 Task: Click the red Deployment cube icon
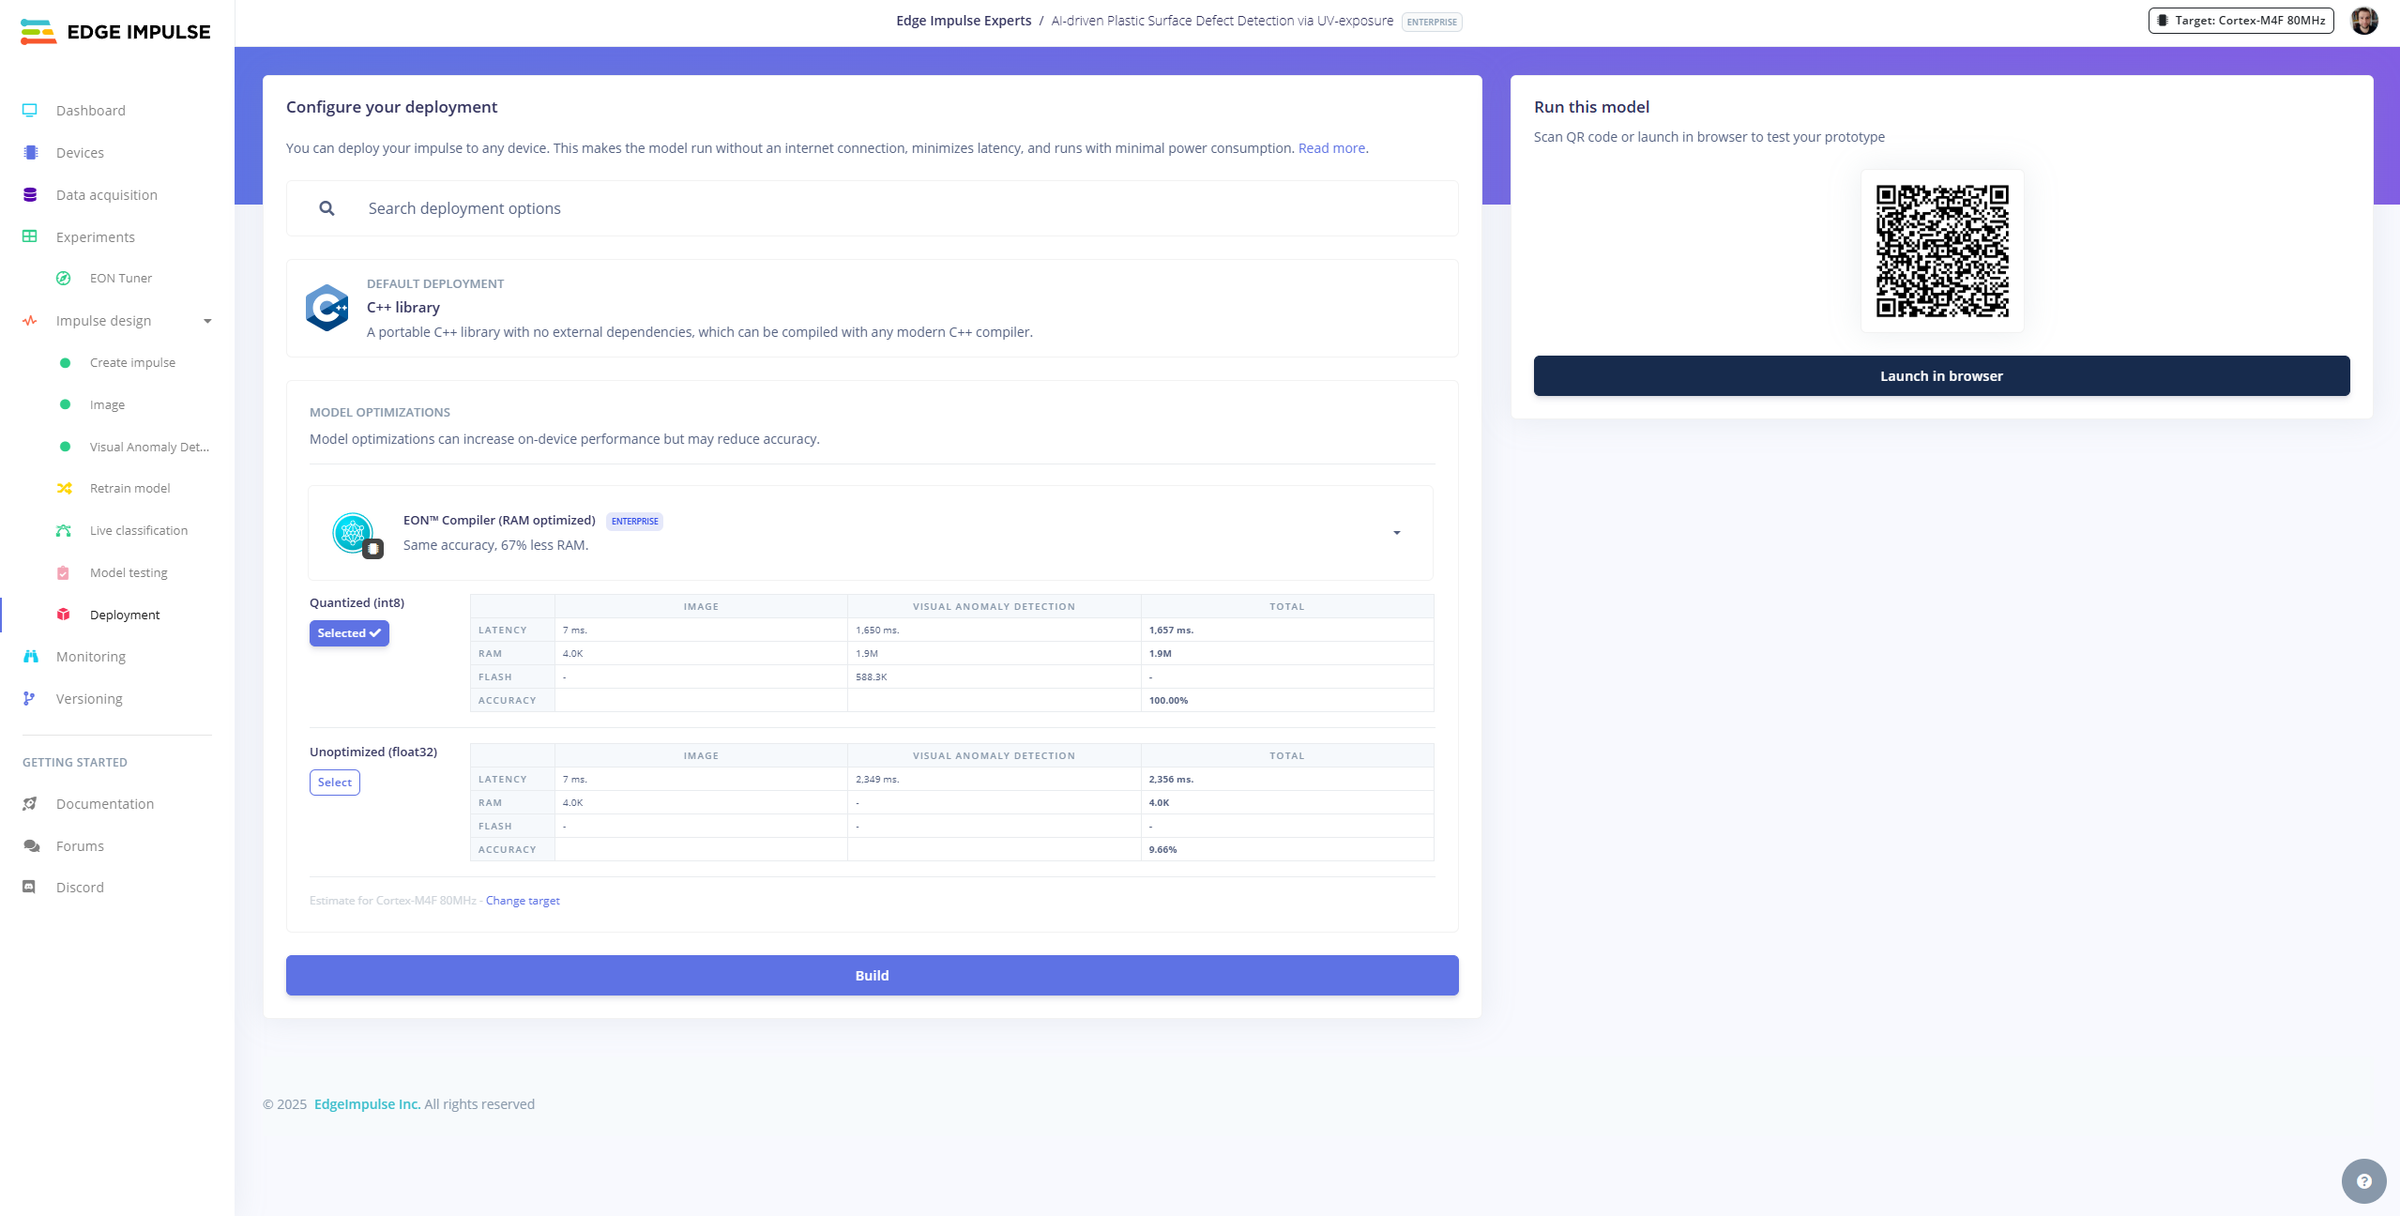click(x=64, y=615)
